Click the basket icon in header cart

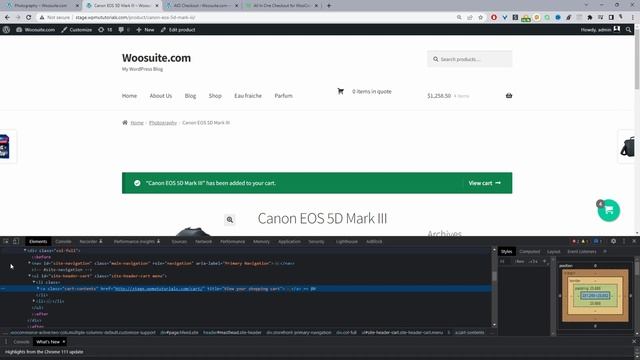click(509, 96)
